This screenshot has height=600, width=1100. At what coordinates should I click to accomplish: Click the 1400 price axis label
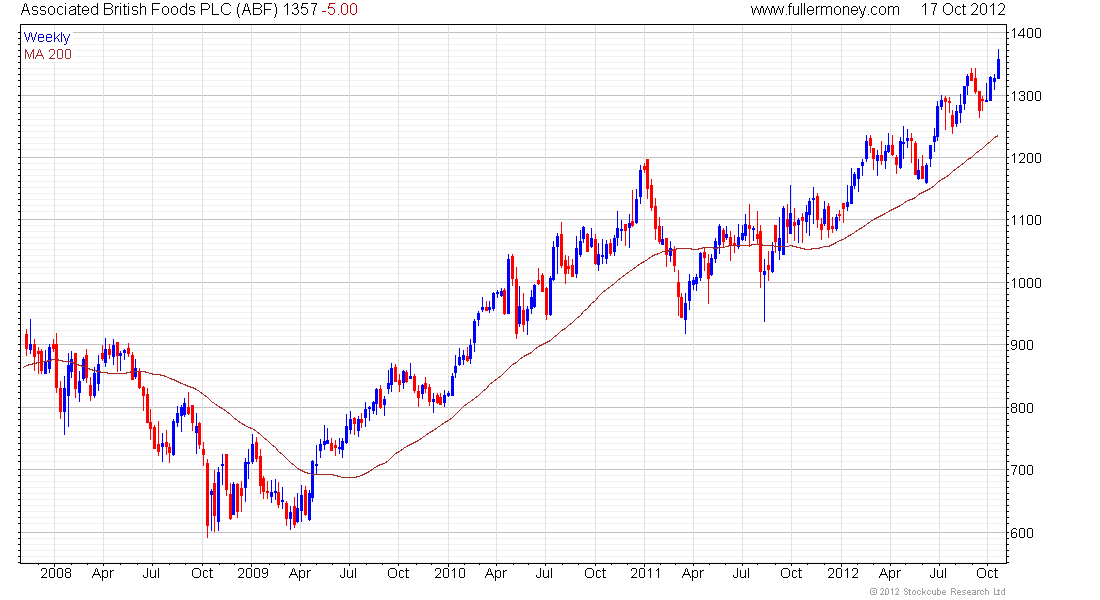(x=1026, y=33)
